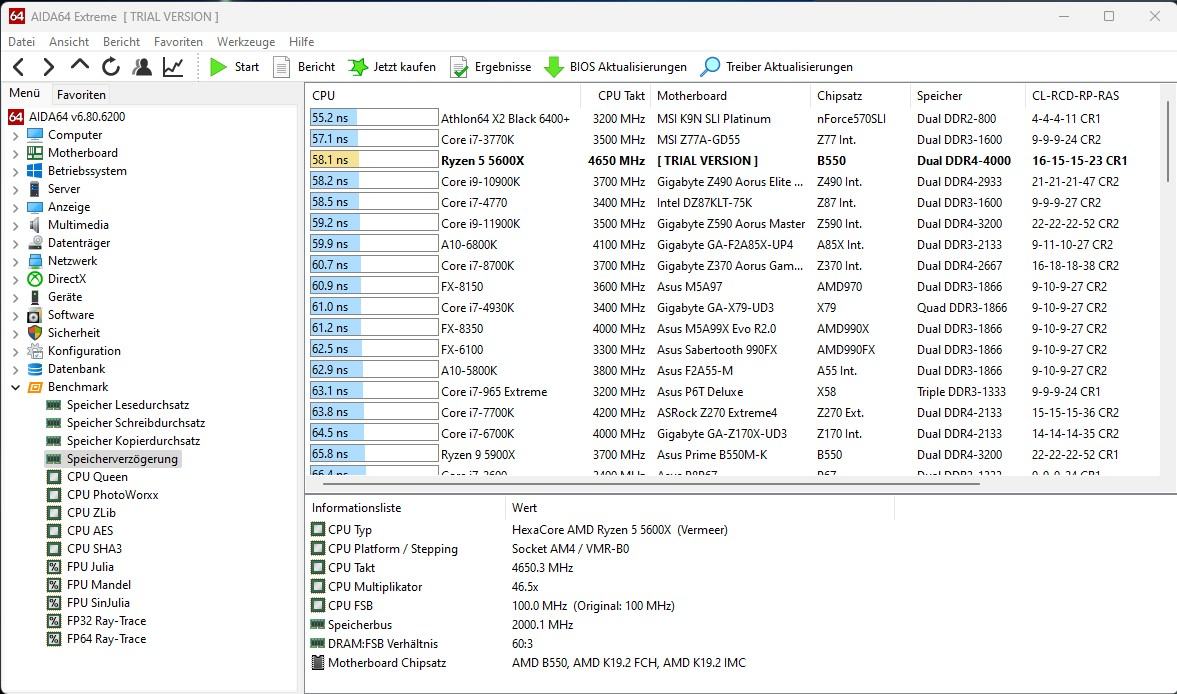Image resolution: width=1177 pixels, height=694 pixels.
Task: Expand the Netzwerk tree node
Action: tap(15, 261)
